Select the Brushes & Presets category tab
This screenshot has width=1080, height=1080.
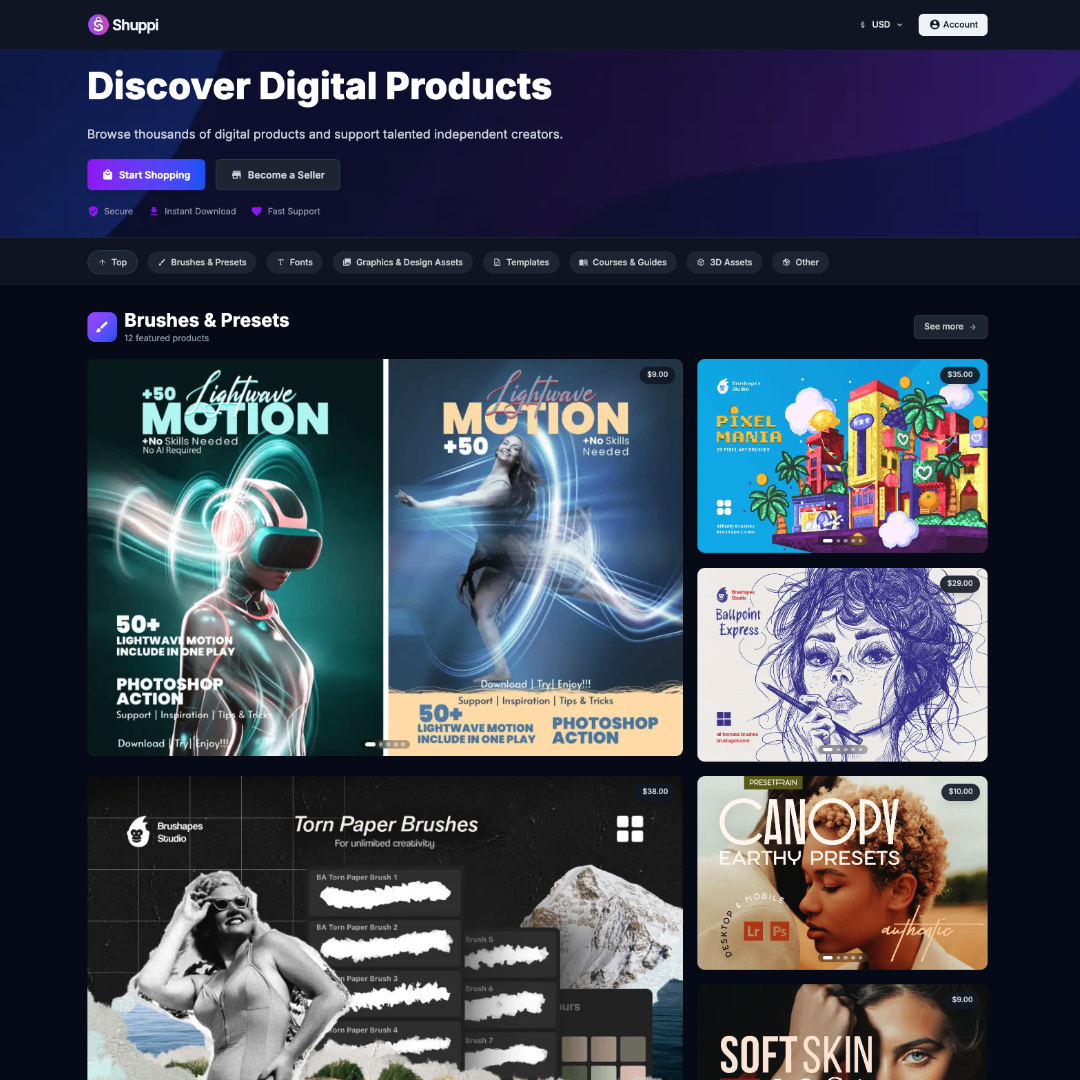(202, 262)
